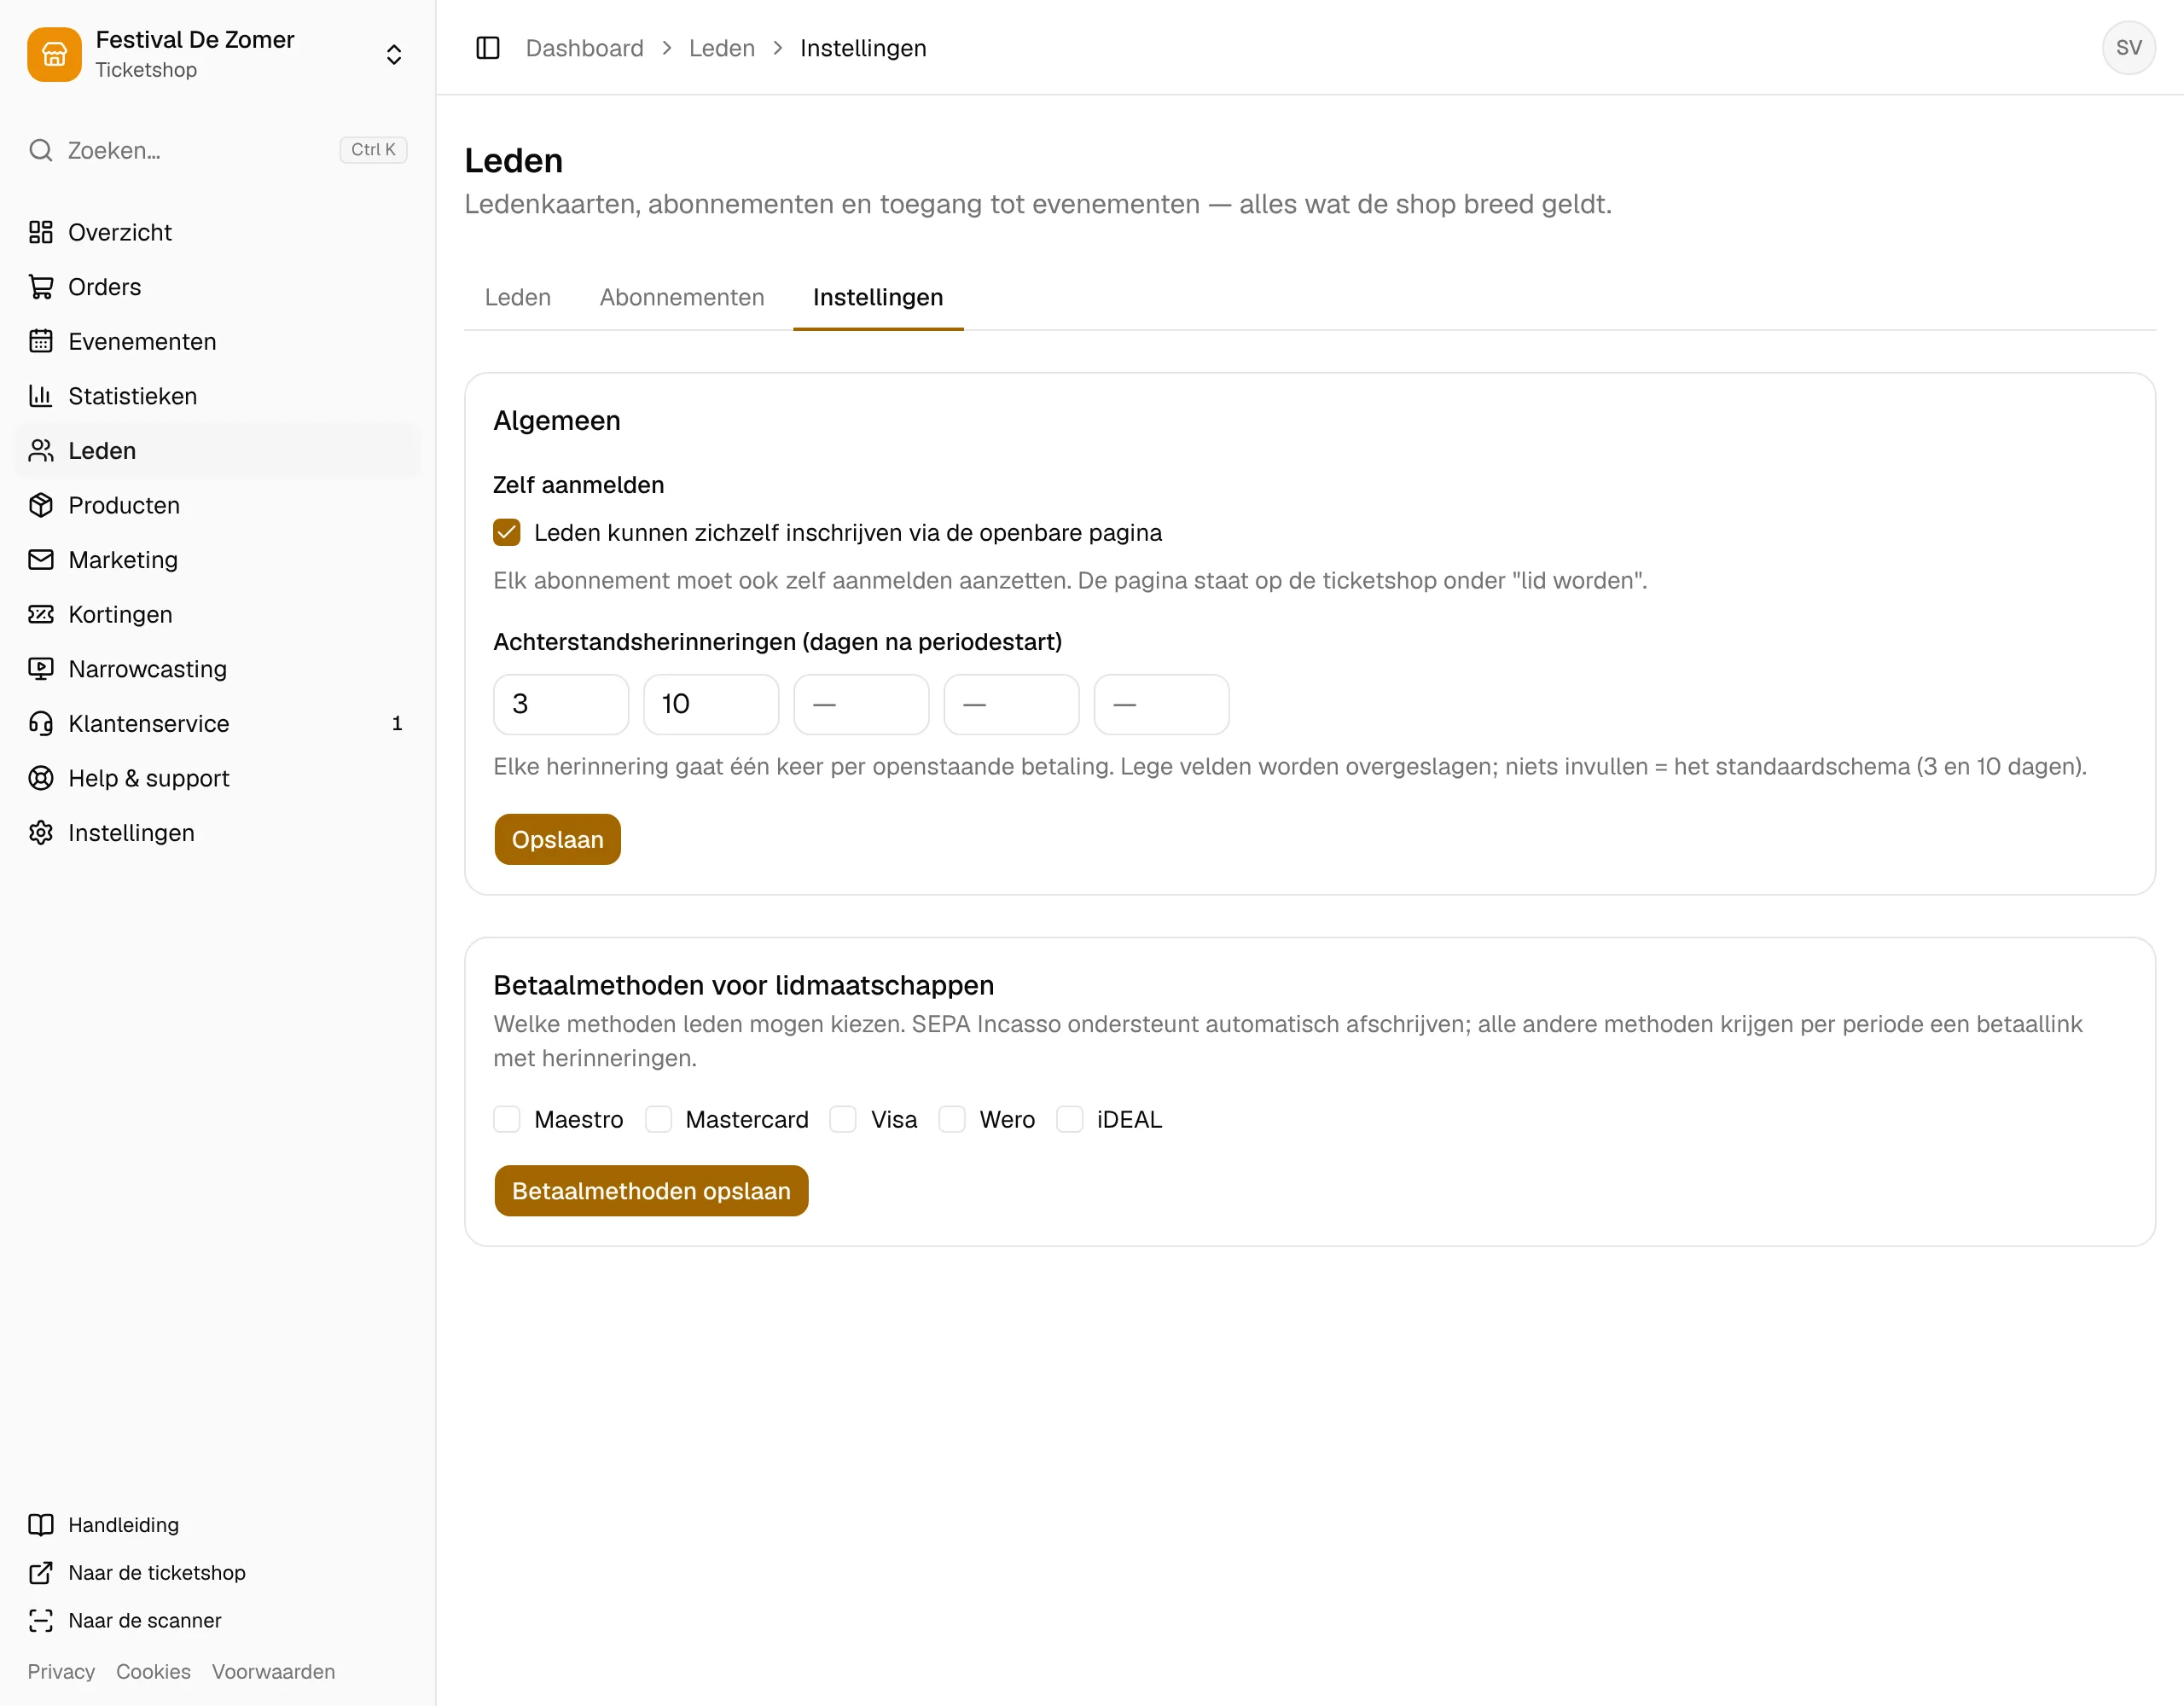Screen dimensions: 2184x1706
Task: Open Statistieken bar chart icon
Action: coord(41,396)
